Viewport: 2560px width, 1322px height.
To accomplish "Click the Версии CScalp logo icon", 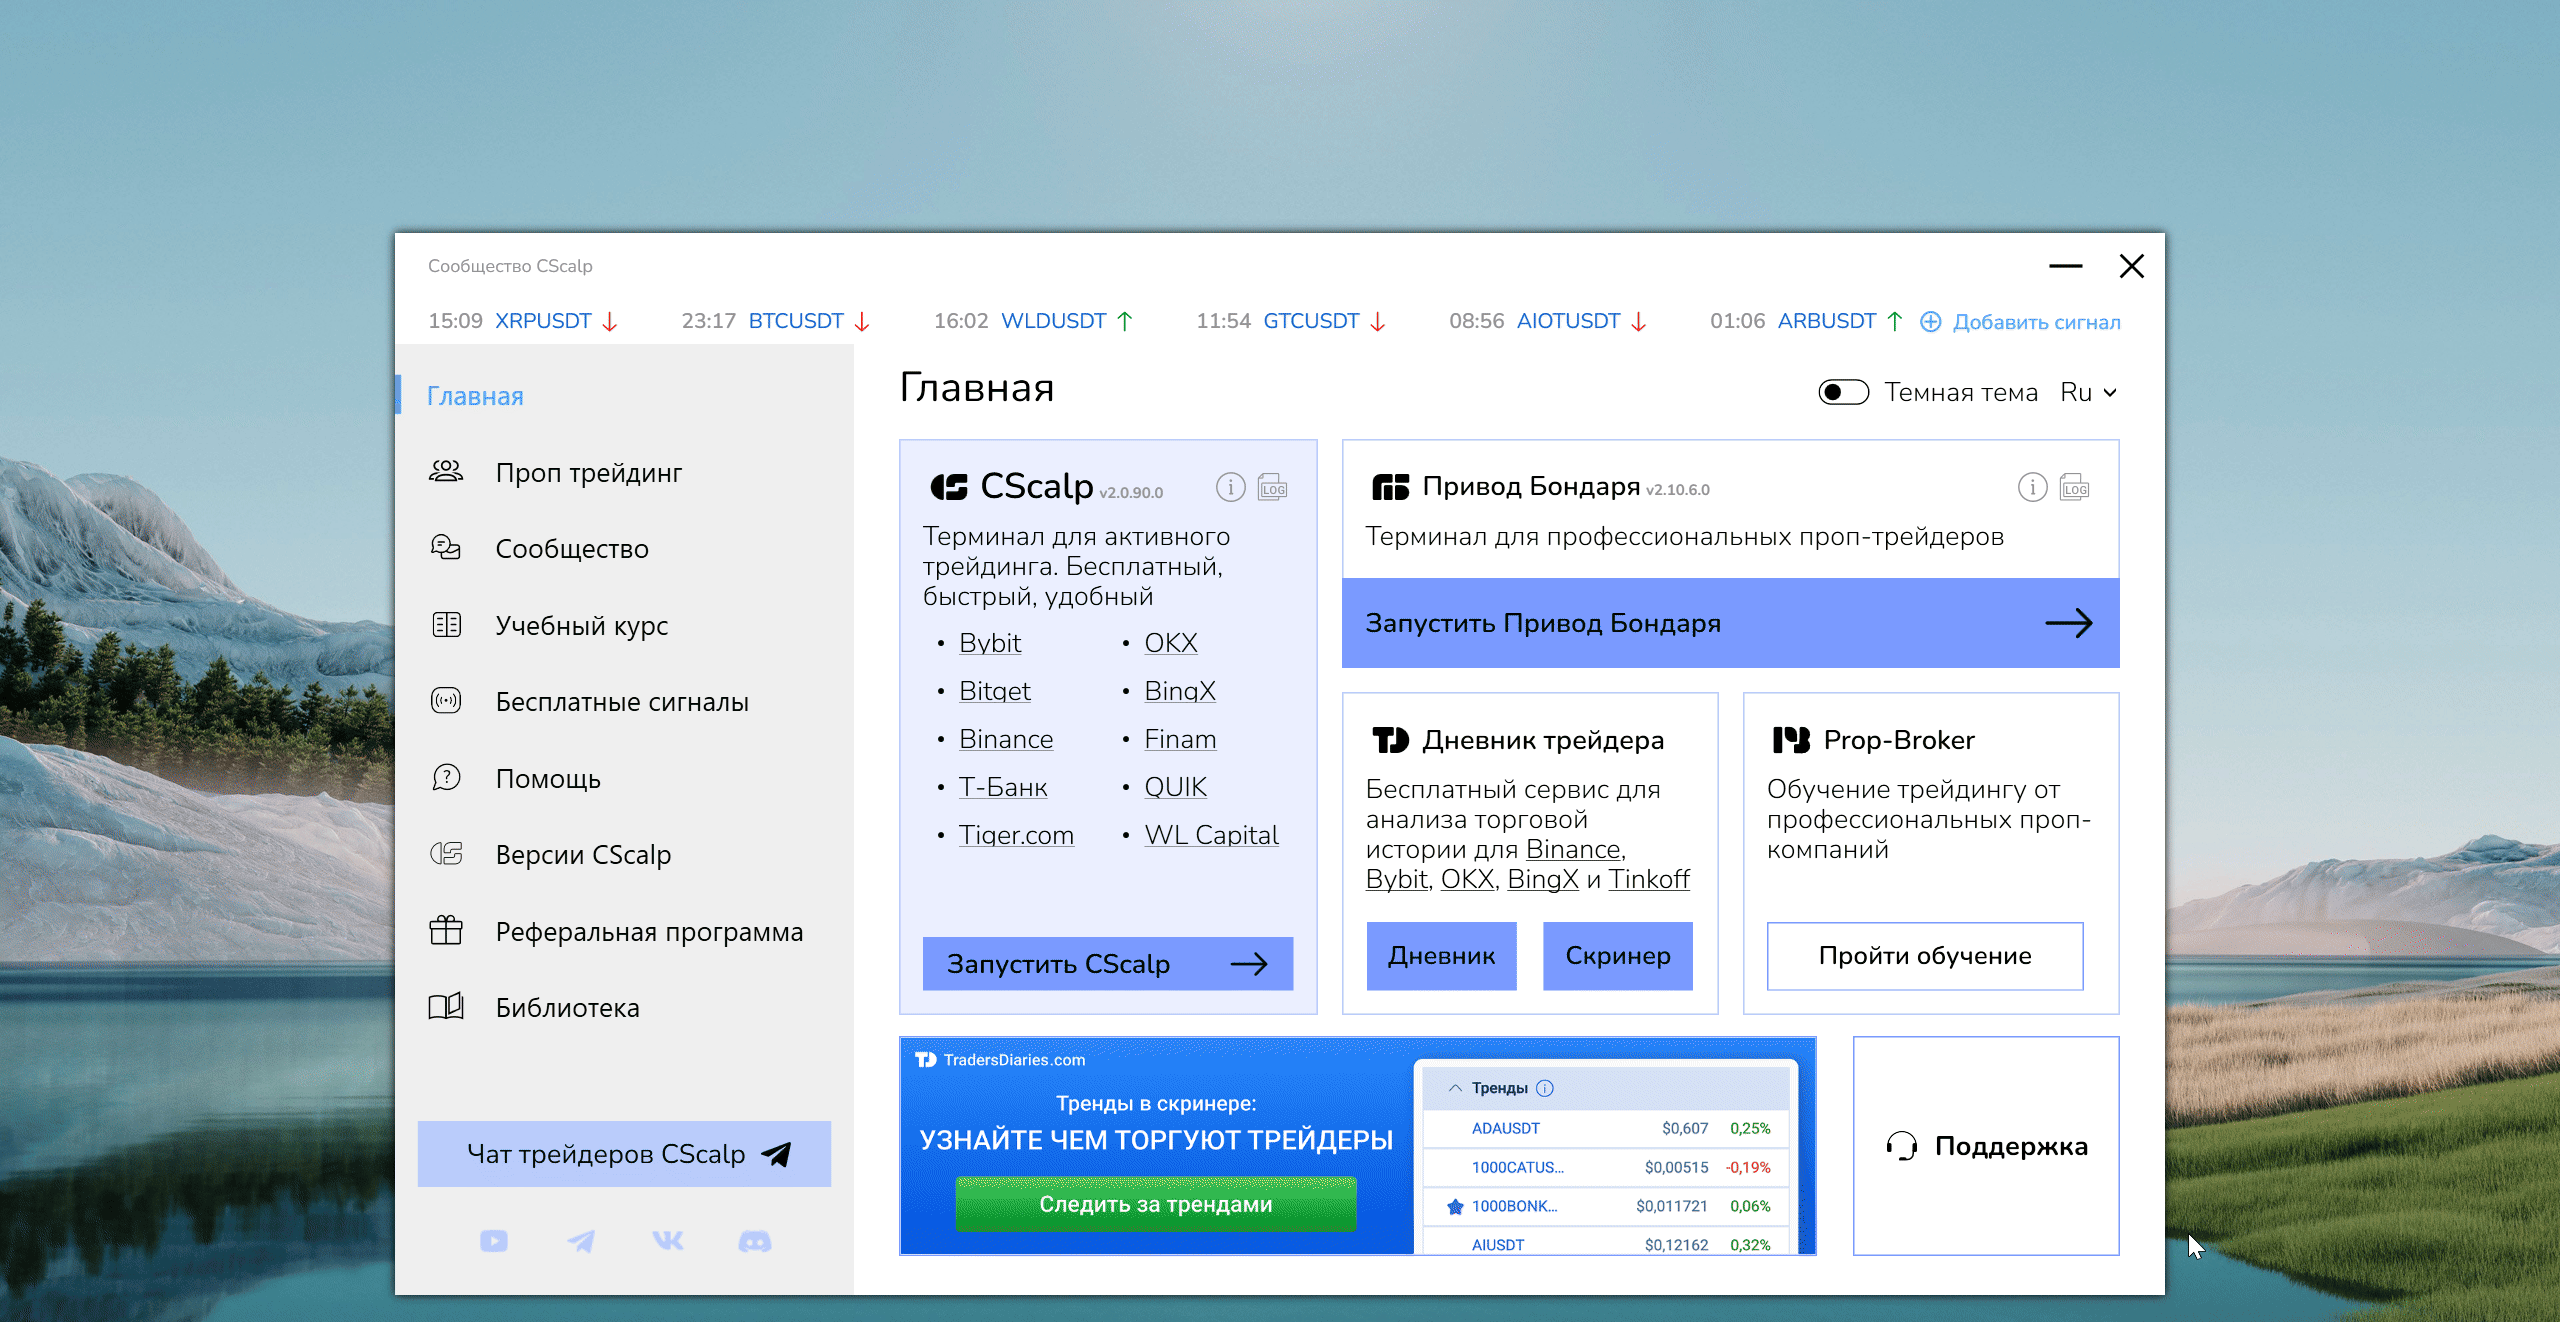I will (x=446, y=854).
